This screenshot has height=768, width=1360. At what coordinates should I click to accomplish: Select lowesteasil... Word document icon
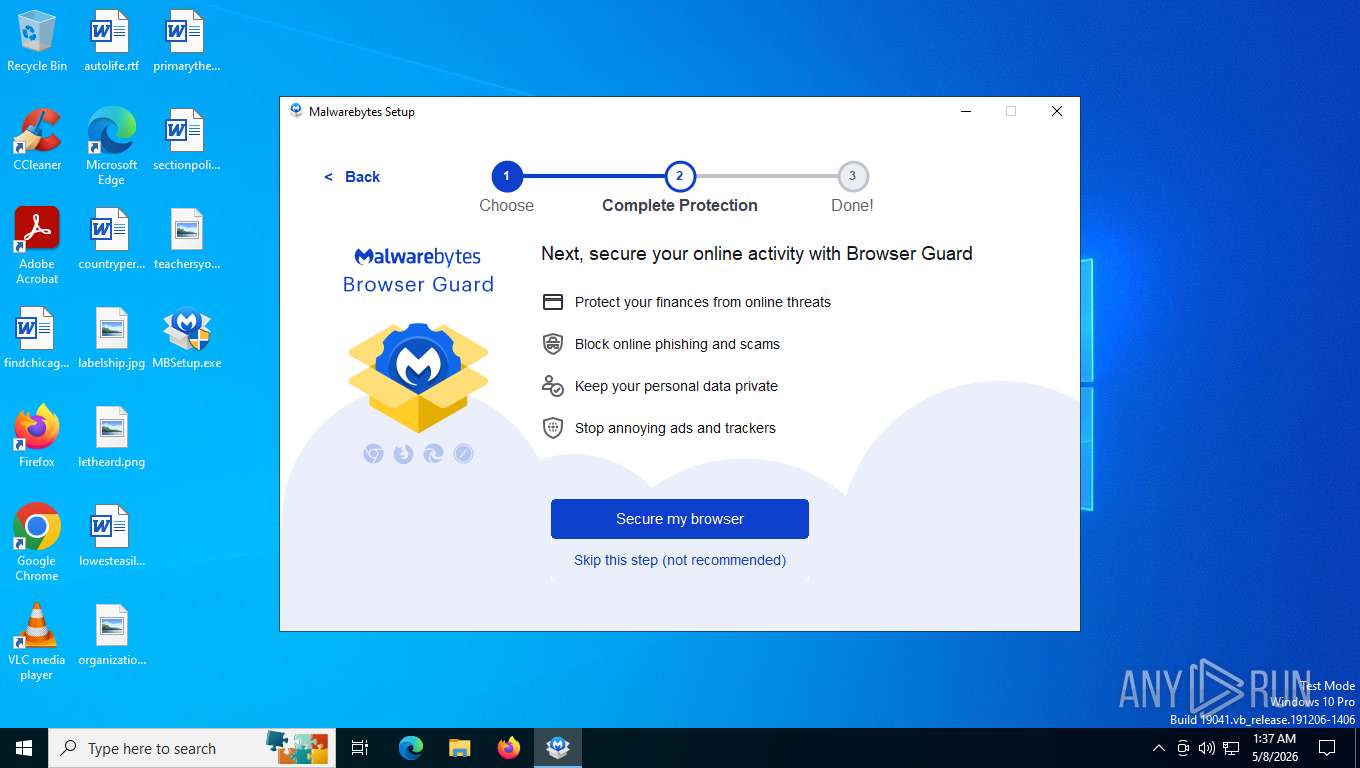click(x=111, y=535)
